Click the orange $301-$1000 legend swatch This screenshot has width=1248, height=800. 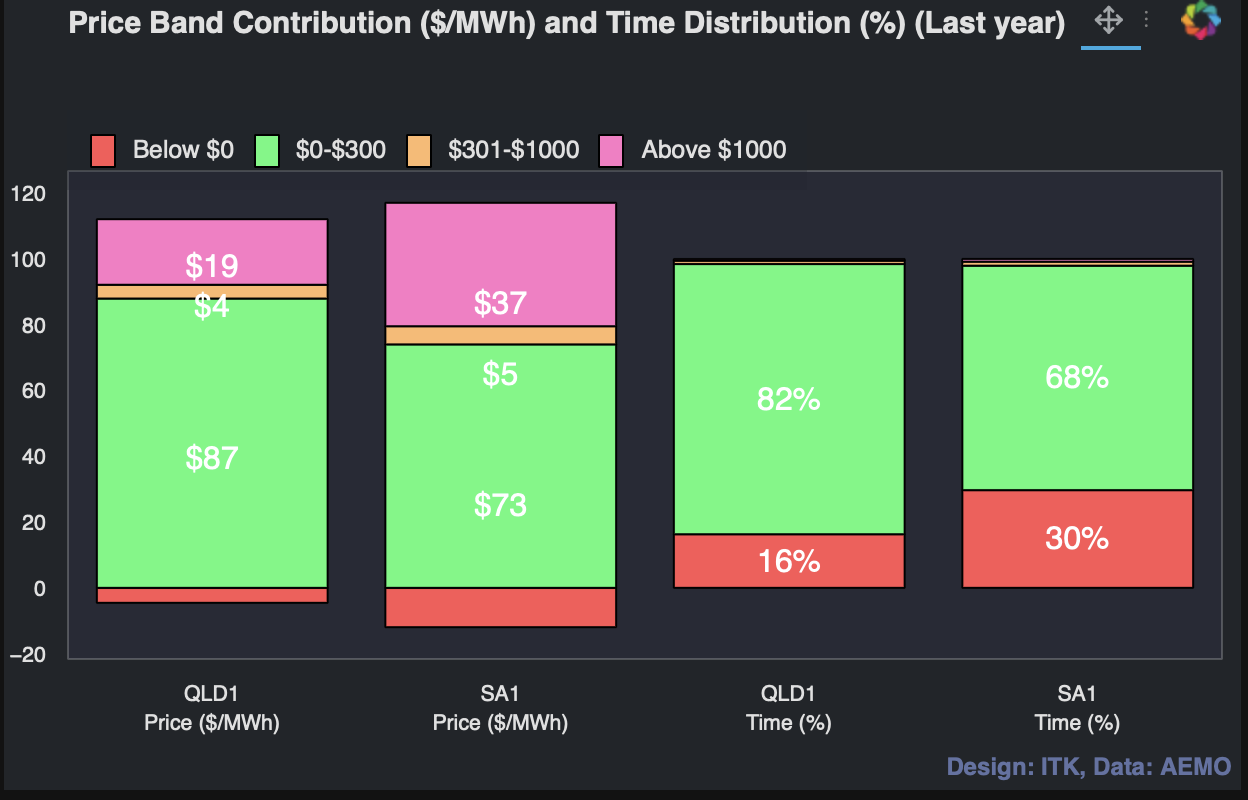[419, 150]
